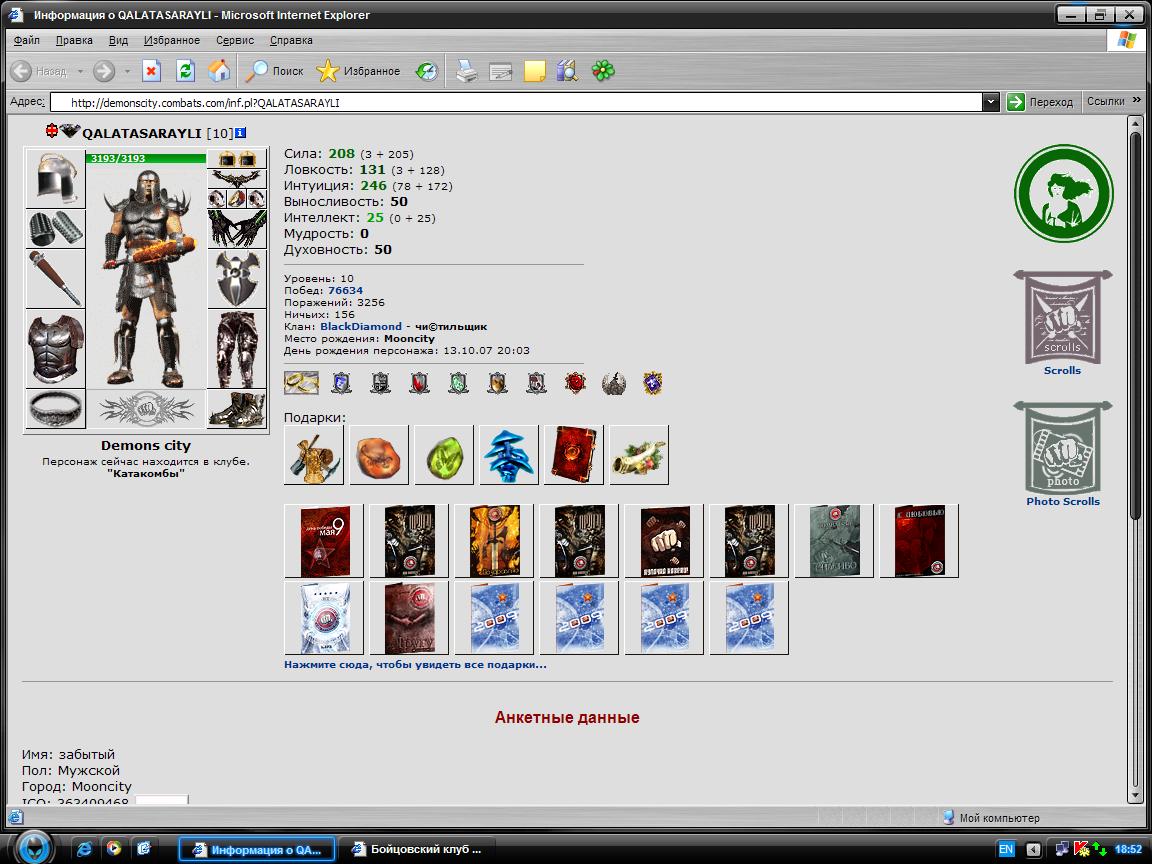Open the 76634 victories link
This screenshot has width=1152, height=864.
345,290
